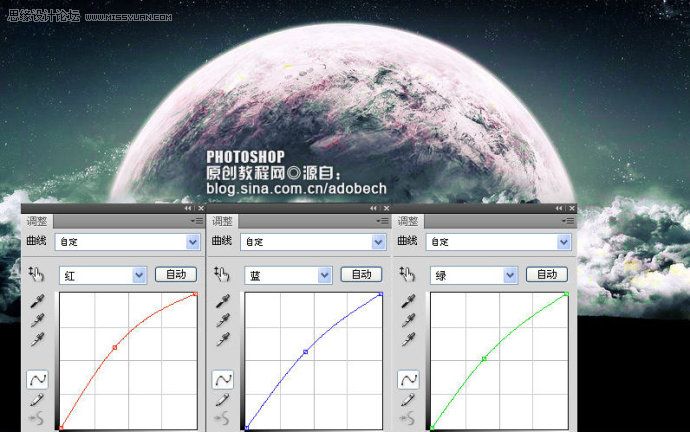Close the green curves panel
Screen dimensions: 690x432
(x=572, y=208)
